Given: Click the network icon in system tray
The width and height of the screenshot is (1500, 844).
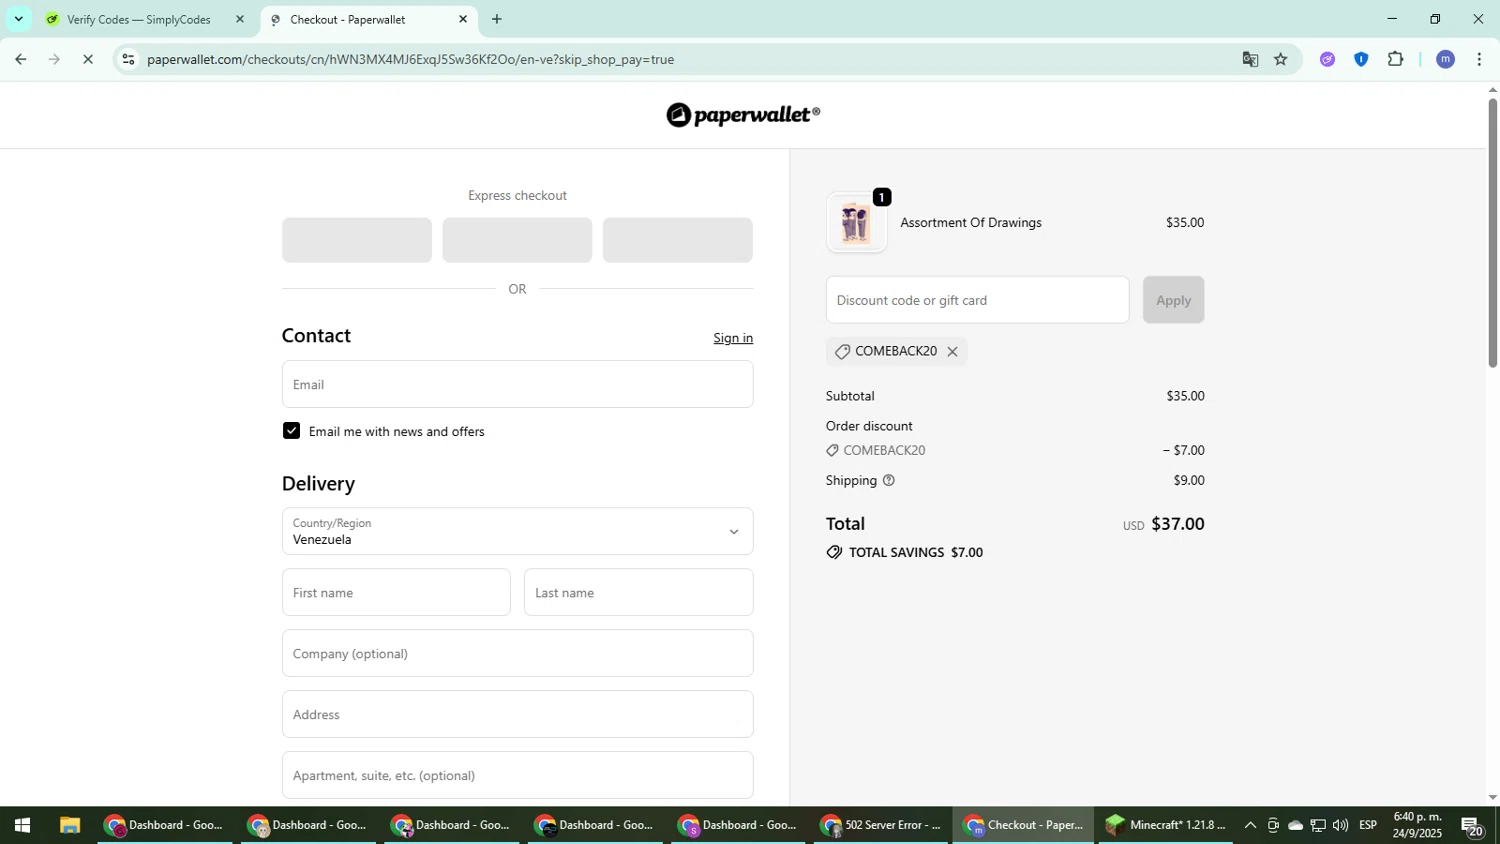Looking at the screenshot, I should [x=1318, y=826].
